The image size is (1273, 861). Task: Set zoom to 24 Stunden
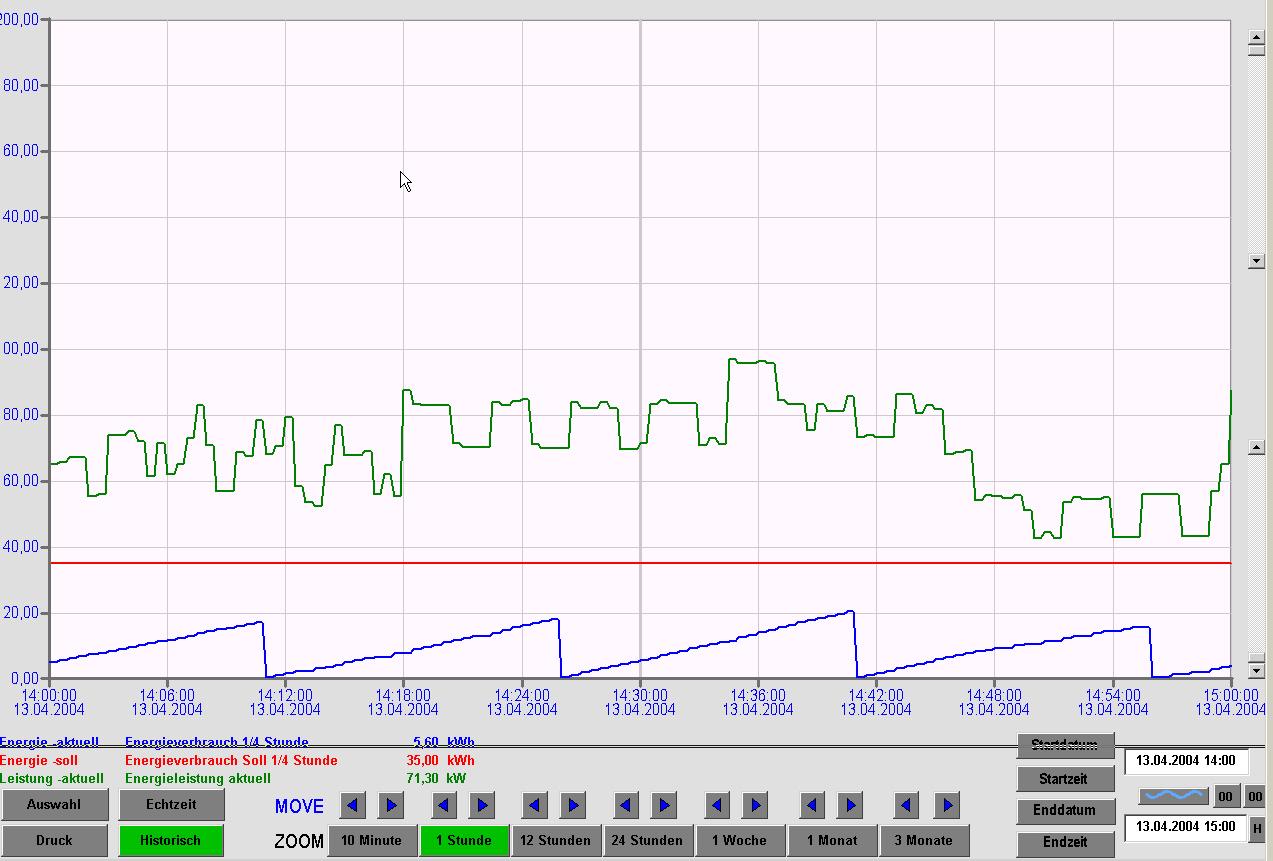click(x=647, y=840)
